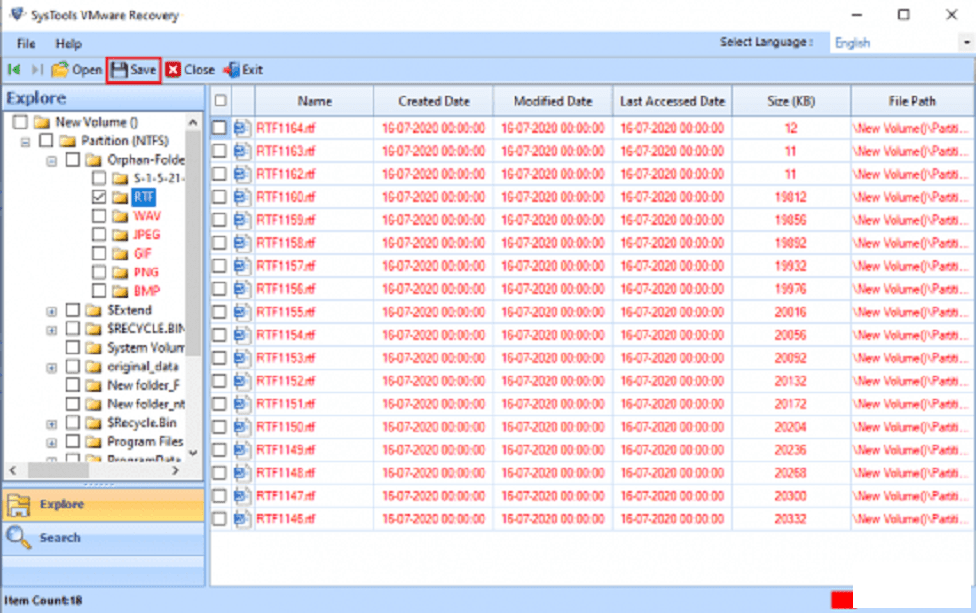
Task: Check the box for RTF1146.rtf
Action: coord(219,518)
